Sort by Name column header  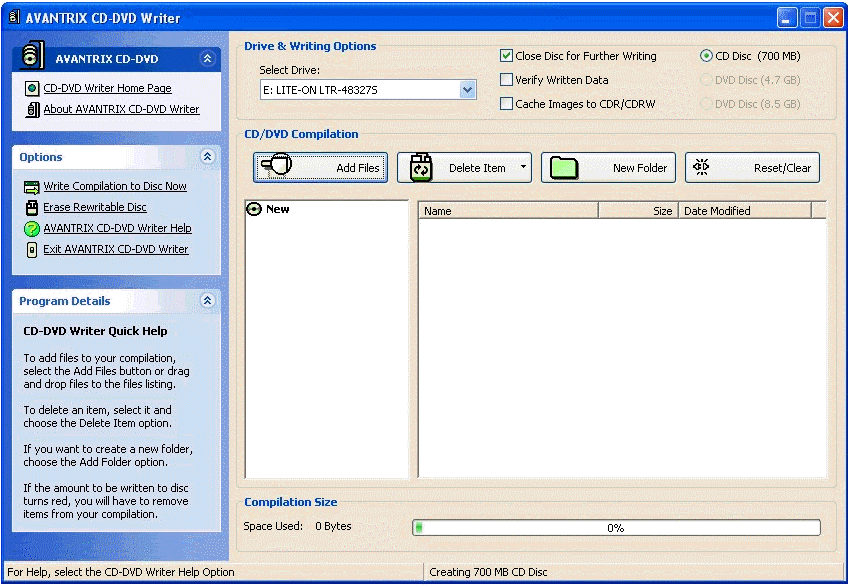(508, 211)
